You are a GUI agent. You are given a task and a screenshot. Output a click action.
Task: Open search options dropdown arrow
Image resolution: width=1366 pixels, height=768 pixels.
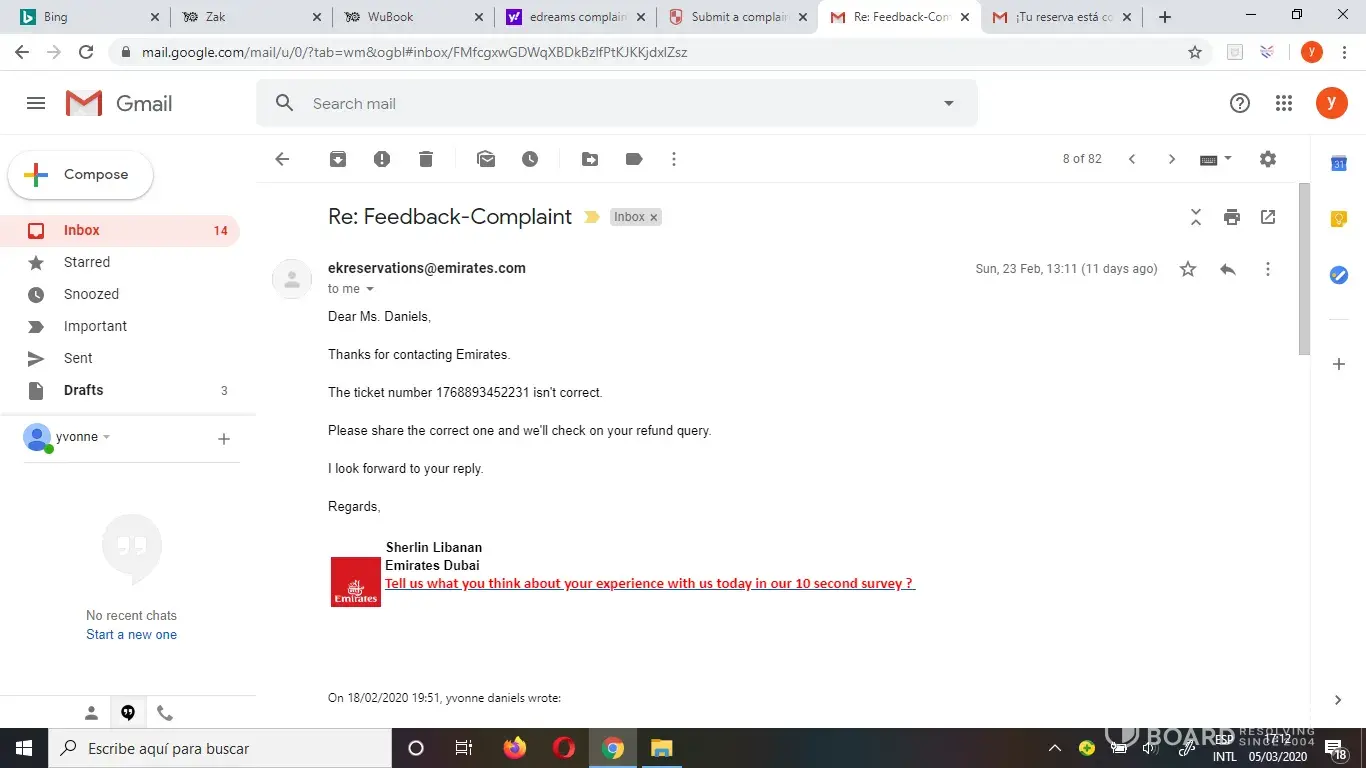click(x=949, y=103)
